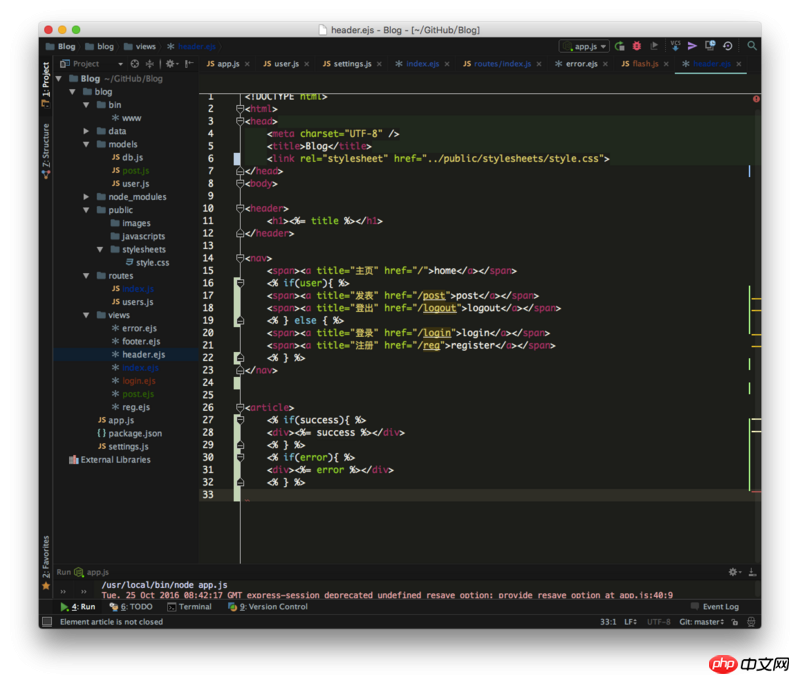Switch to the settings.js editor tab
The height and width of the screenshot is (684, 800).
coord(352,64)
